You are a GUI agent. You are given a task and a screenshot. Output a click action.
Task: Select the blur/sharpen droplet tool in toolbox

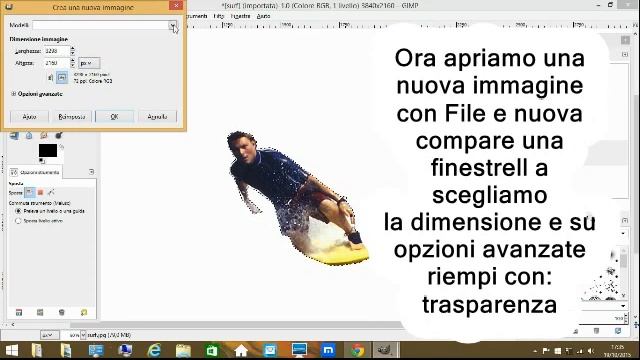[29, 136]
